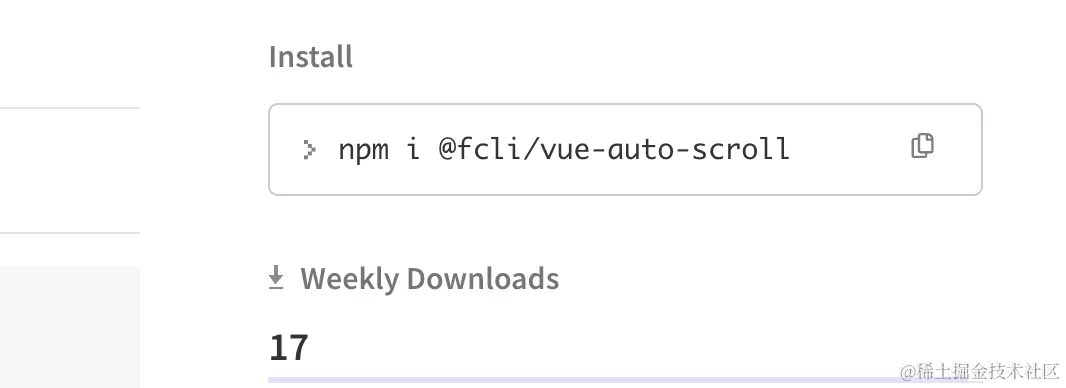Click the upper horizontal divider on the left
This screenshot has width=1066, height=388.
tap(70, 107)
